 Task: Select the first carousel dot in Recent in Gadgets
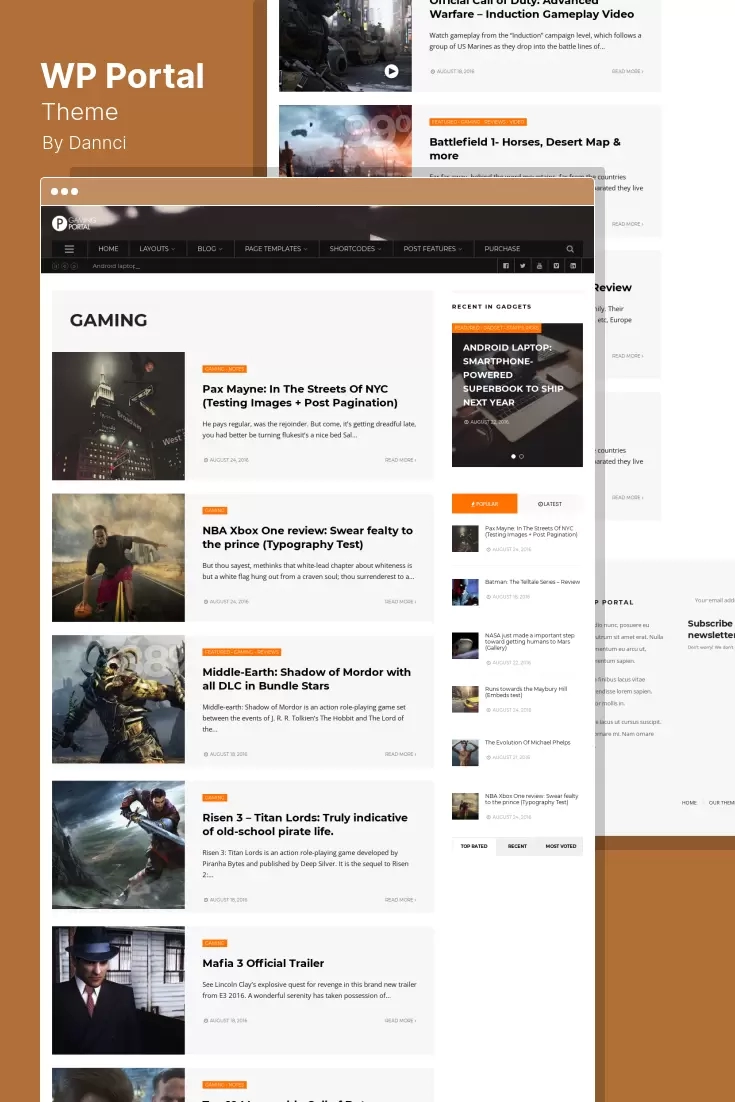tap(513, 457)
